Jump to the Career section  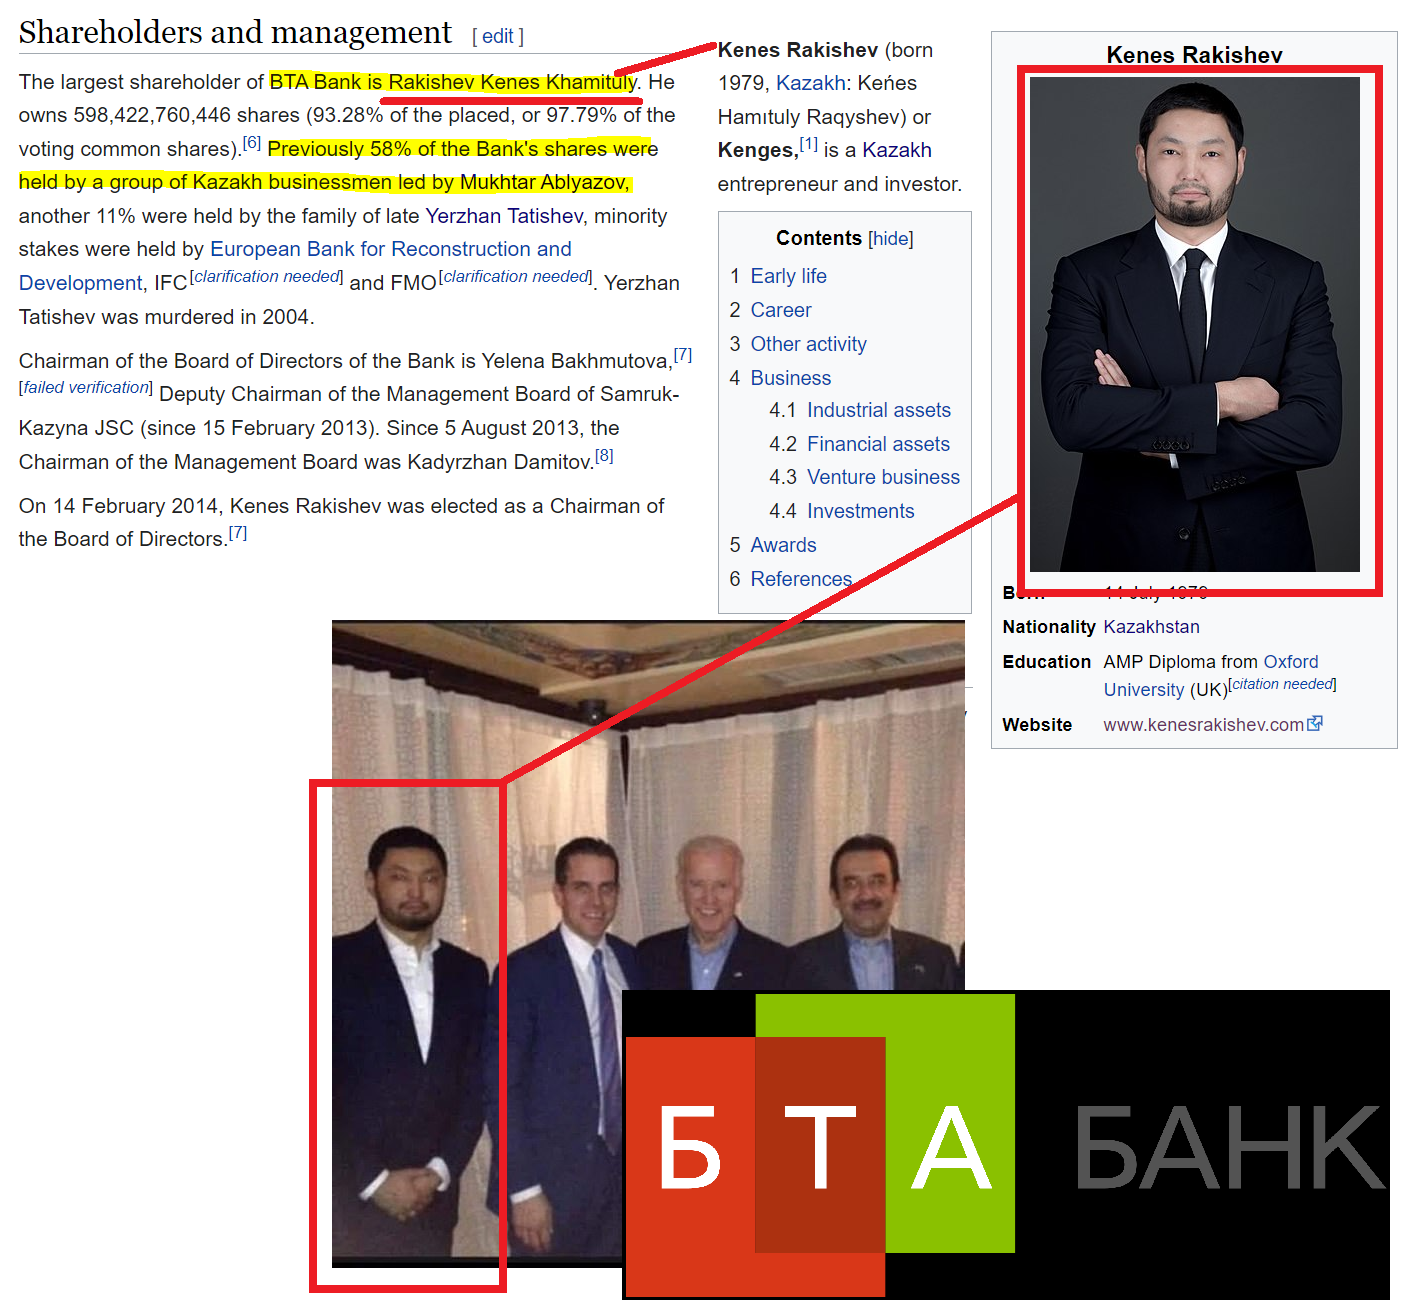click(781, 310)
